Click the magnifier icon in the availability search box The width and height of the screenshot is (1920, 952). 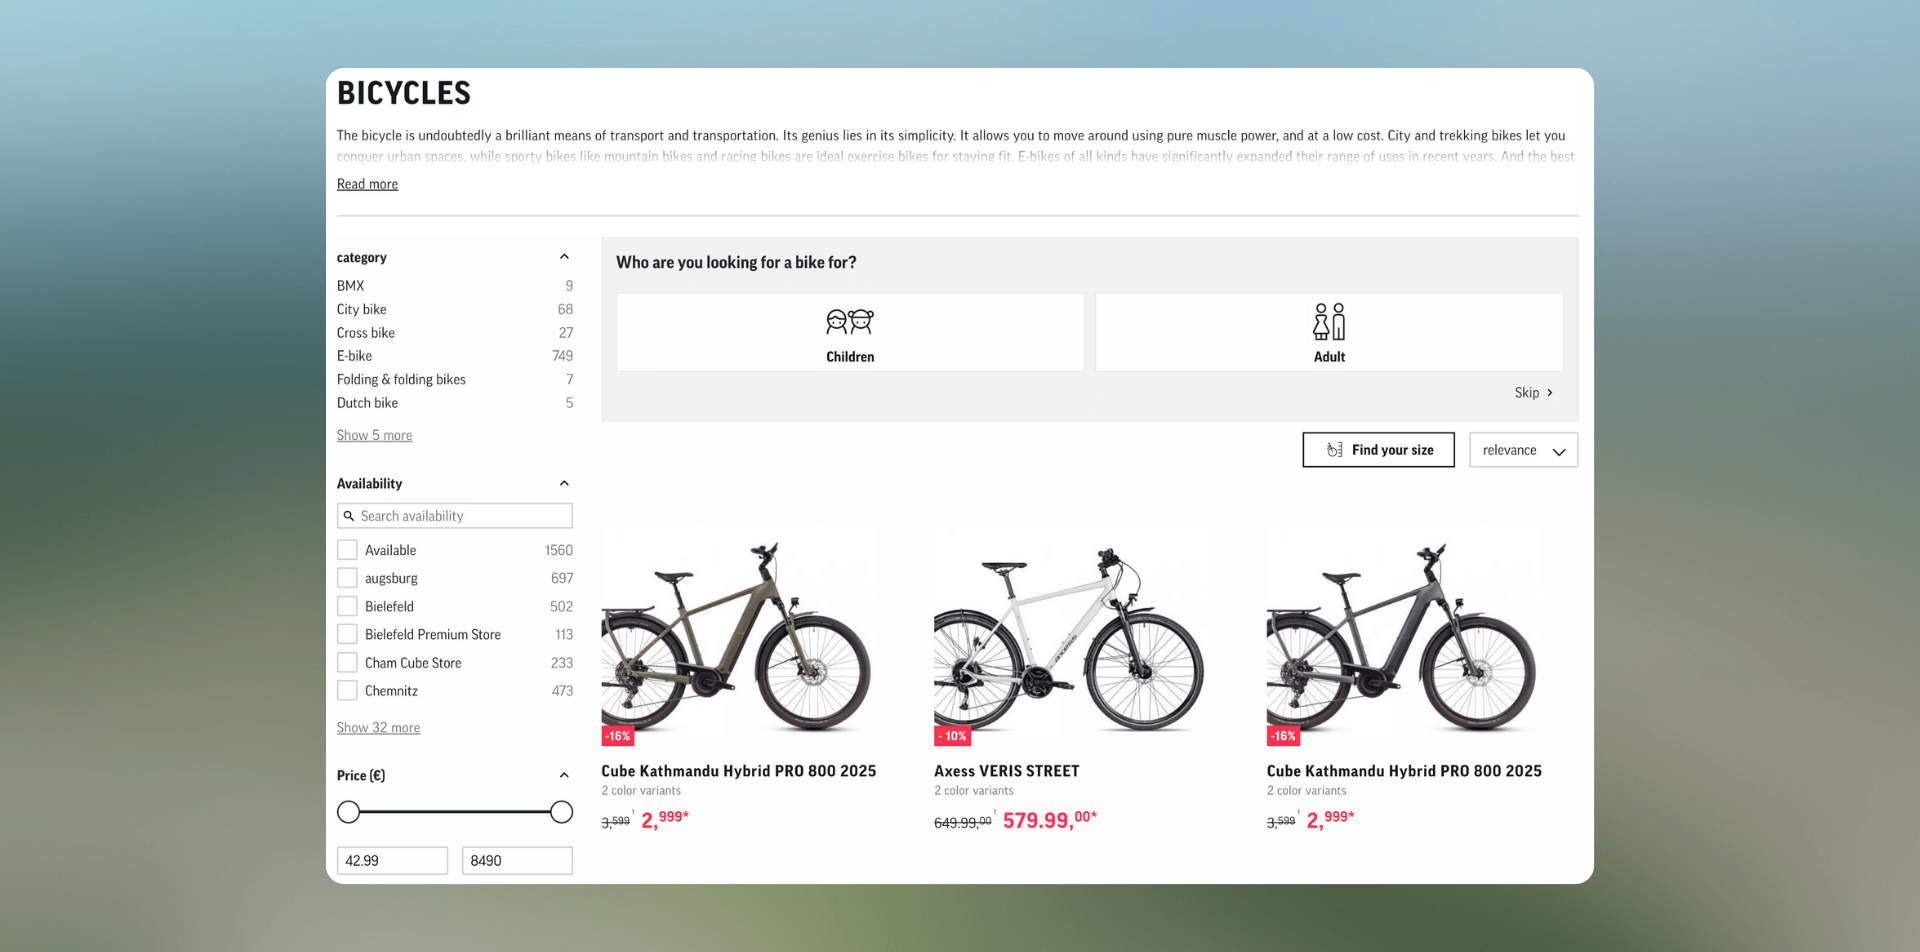[349, 515]
